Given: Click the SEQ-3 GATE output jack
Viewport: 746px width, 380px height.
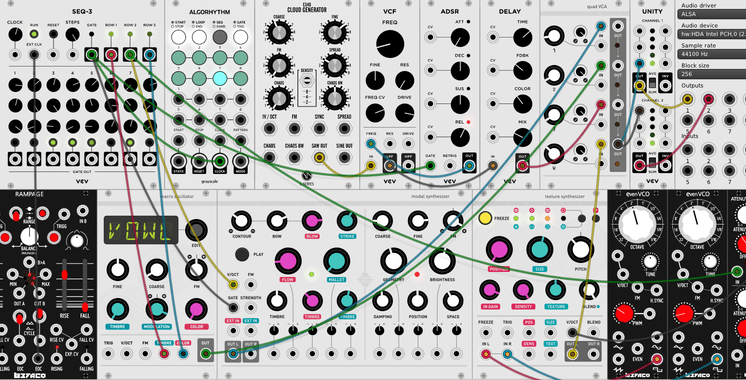Looking at the screenshot, I should pos(91,55).
